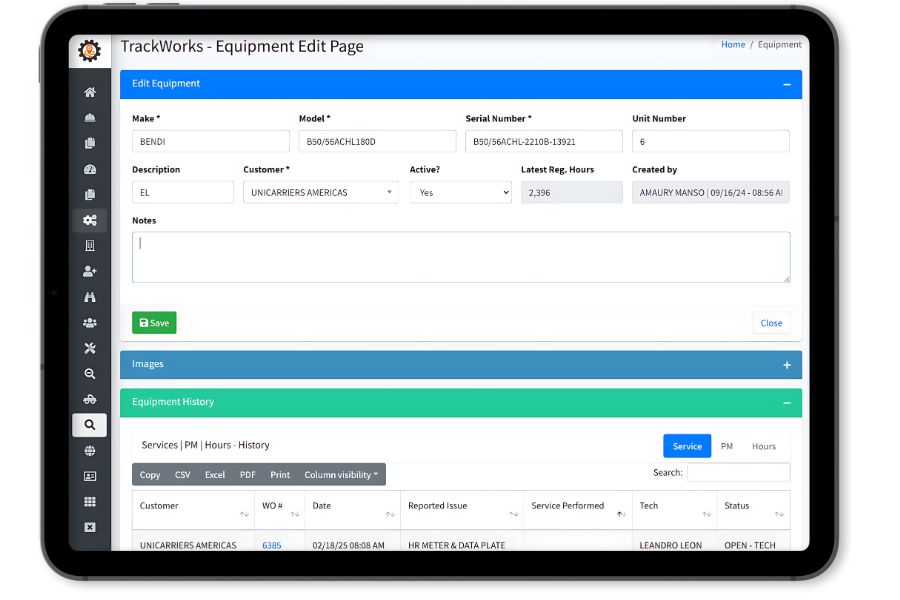Screen dimensions: 900x600
Task: Click the Latest Reg. Hours field
Action: point(572,192)
